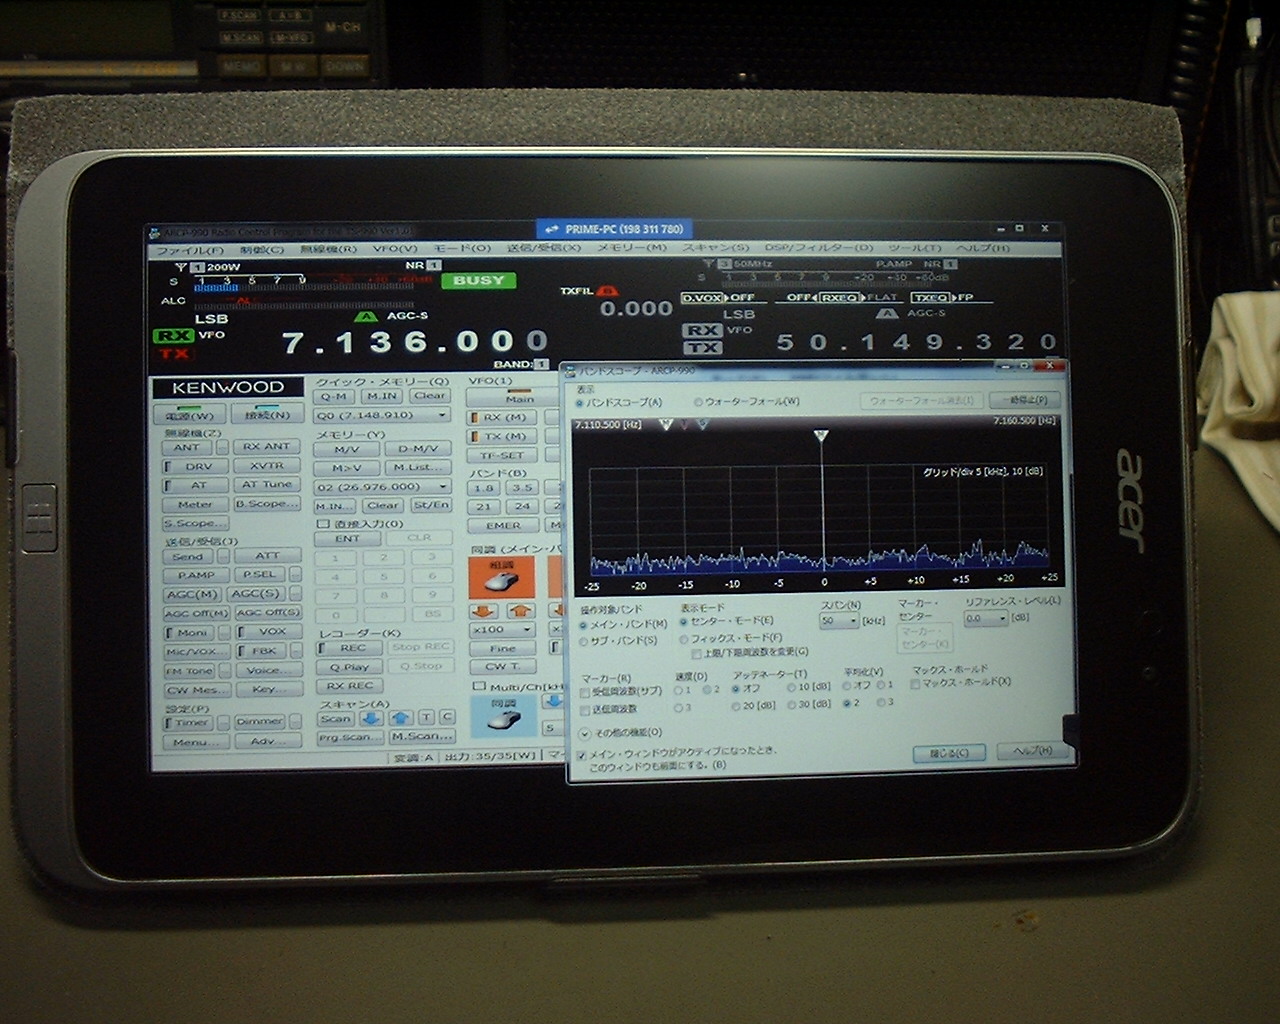The image size is (1280, 1024).
Task: Toggle bring-window-to-front checkbox (B)
Action: click(x=583, y=755)
